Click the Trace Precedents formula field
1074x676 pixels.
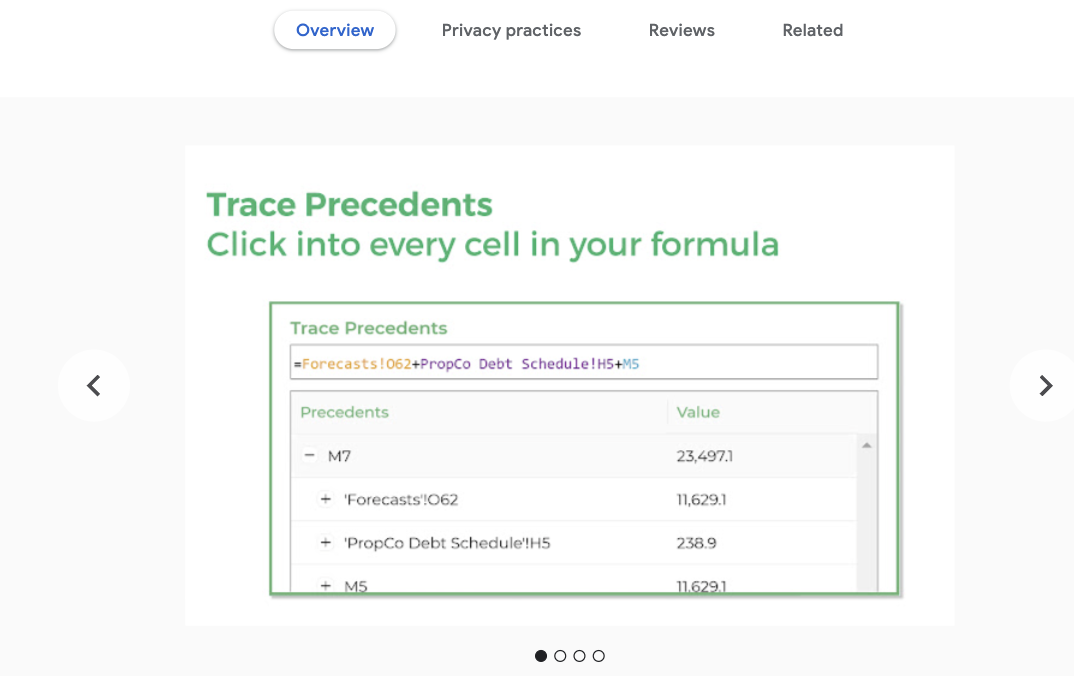pyautogui.click(x=583, y=364)
